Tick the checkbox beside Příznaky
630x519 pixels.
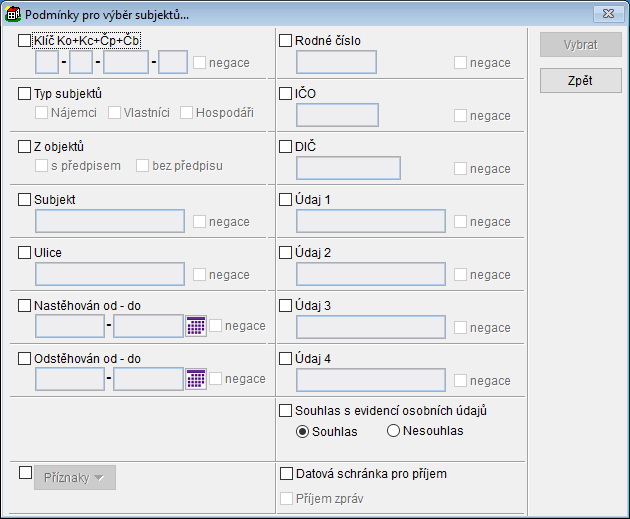click(25, 472)
